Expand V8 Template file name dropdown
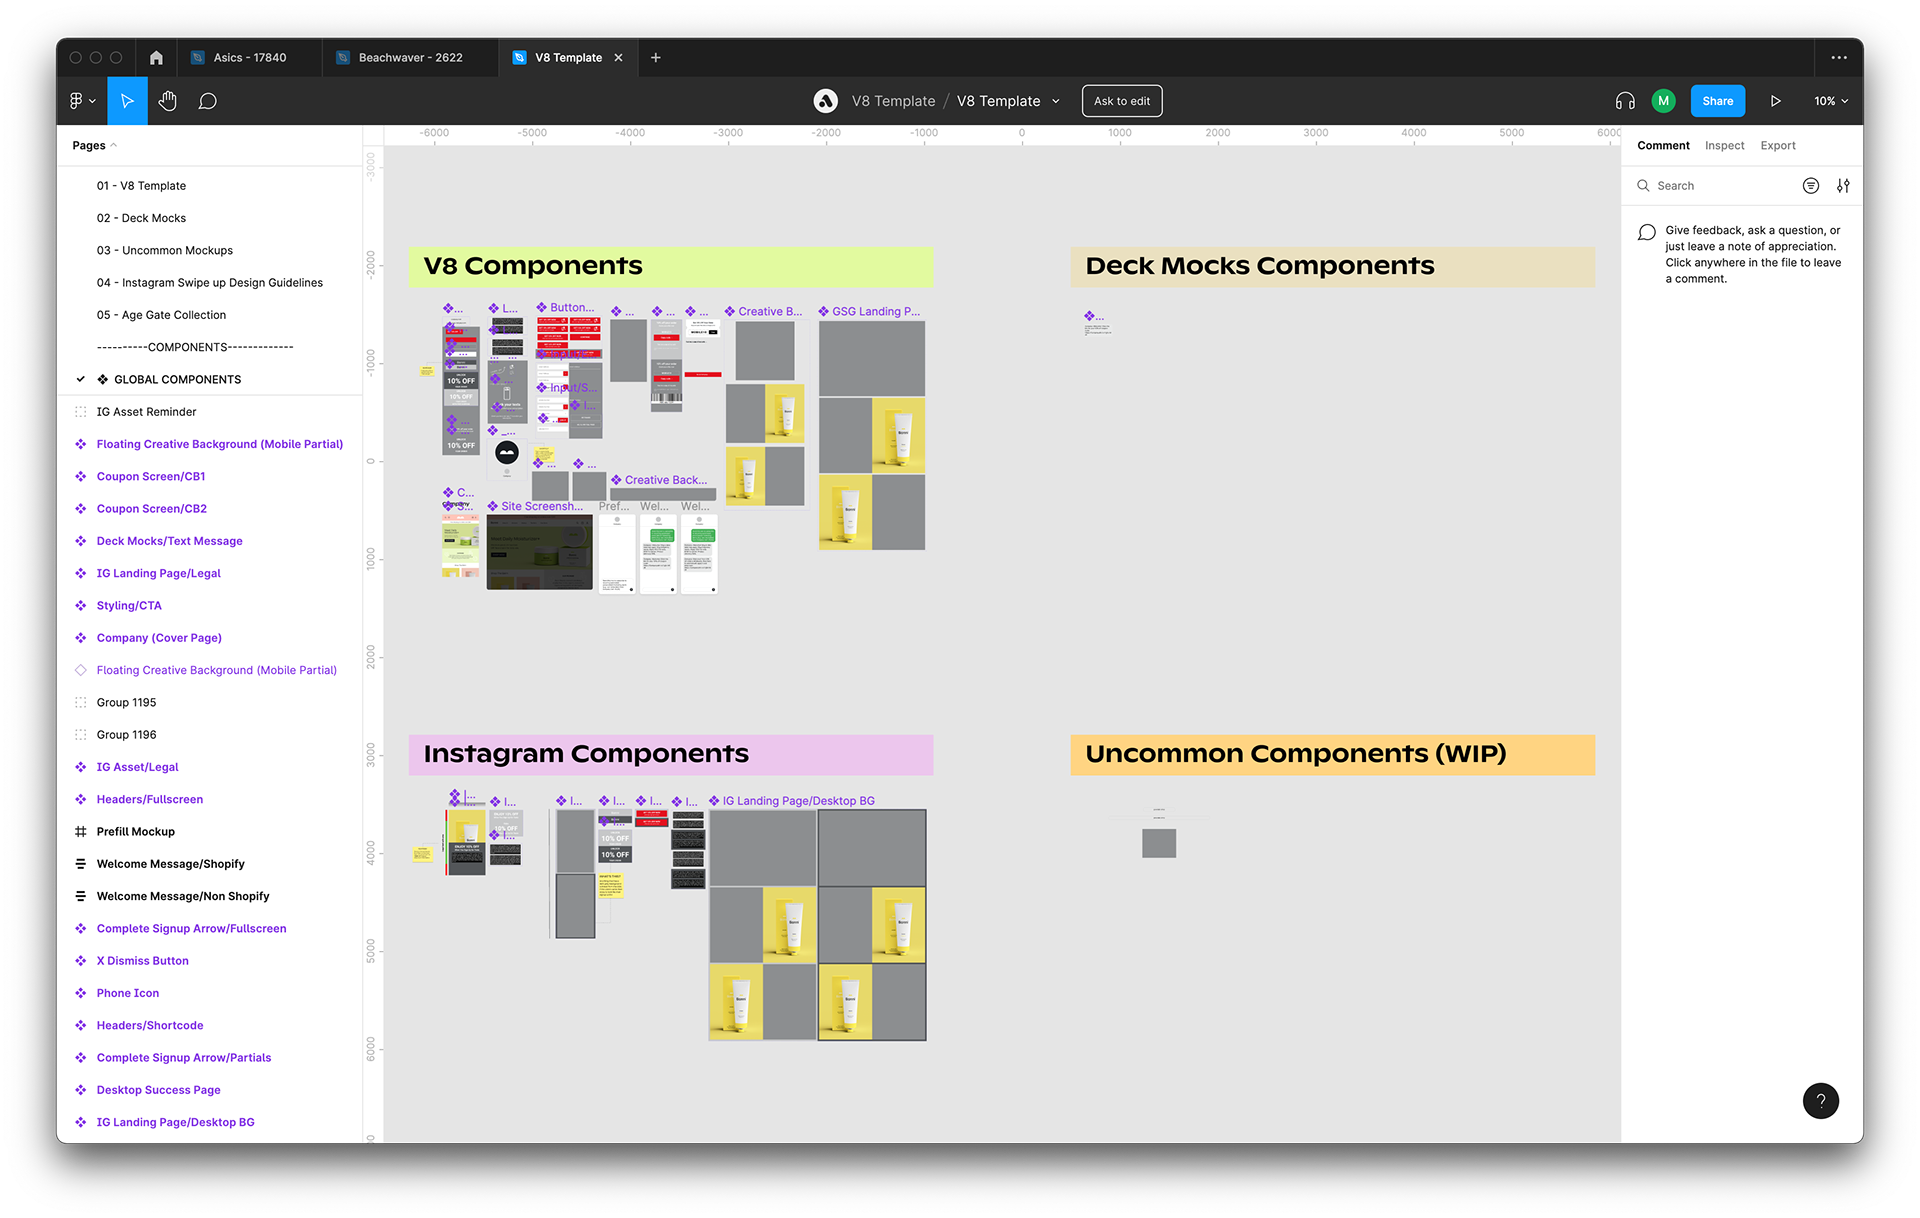This screenshot has width=1920, height=1218. coord(1056,101)
